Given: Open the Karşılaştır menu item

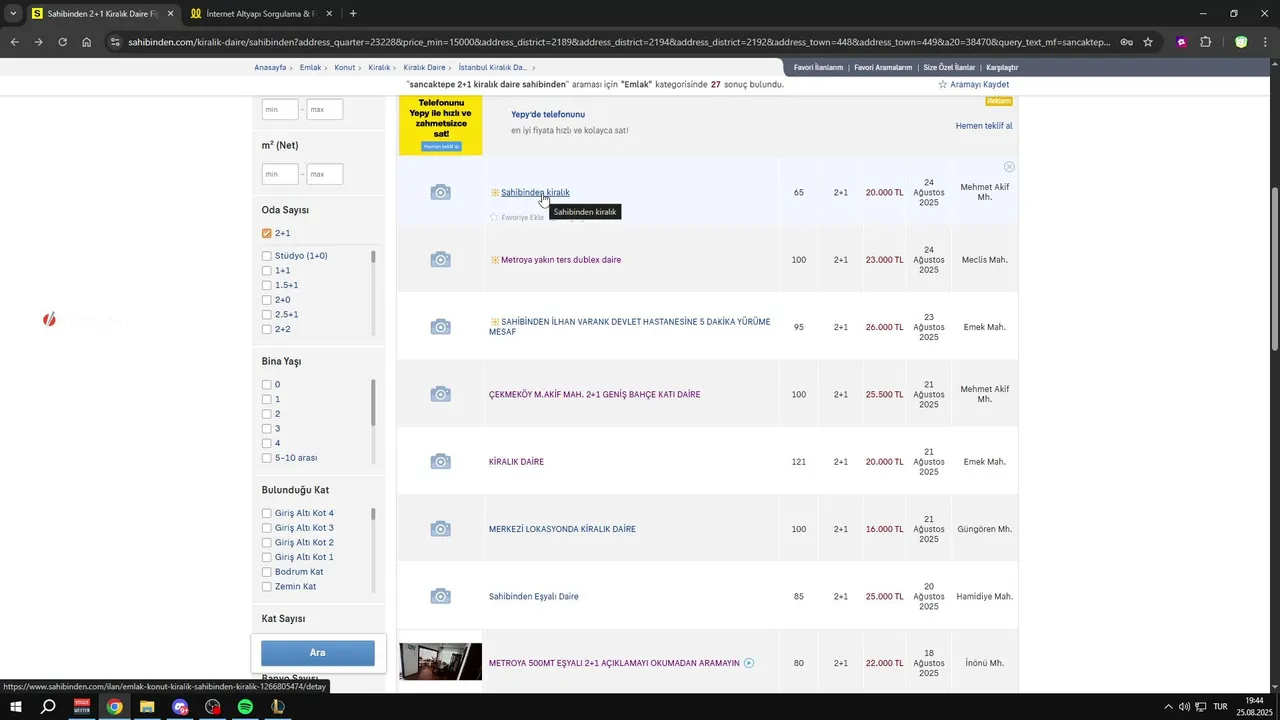Looking at the screenshot, I should coord(1002,67).
